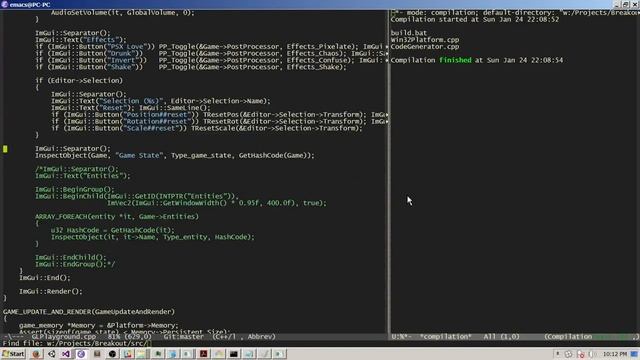
Task: Click the "Scale##reset" code line
Action: click(207, 128)
